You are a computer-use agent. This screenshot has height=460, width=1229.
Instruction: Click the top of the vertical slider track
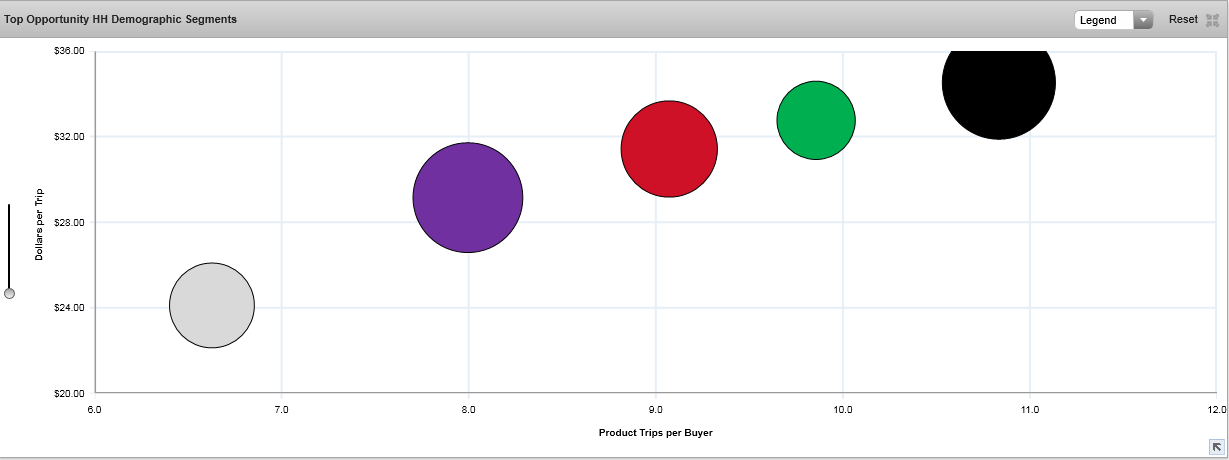(9, 208)
